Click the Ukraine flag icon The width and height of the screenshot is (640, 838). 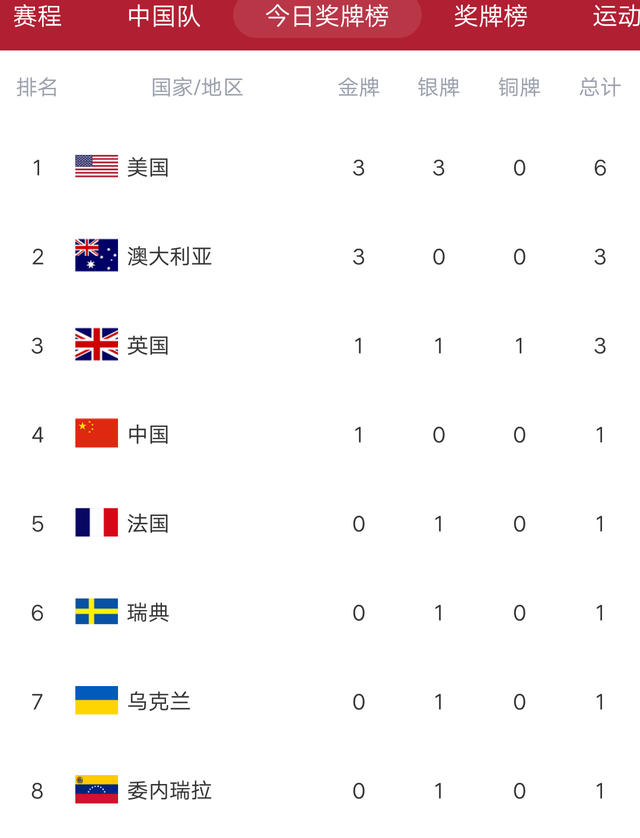pyautogui.click(x=96, y=700)
